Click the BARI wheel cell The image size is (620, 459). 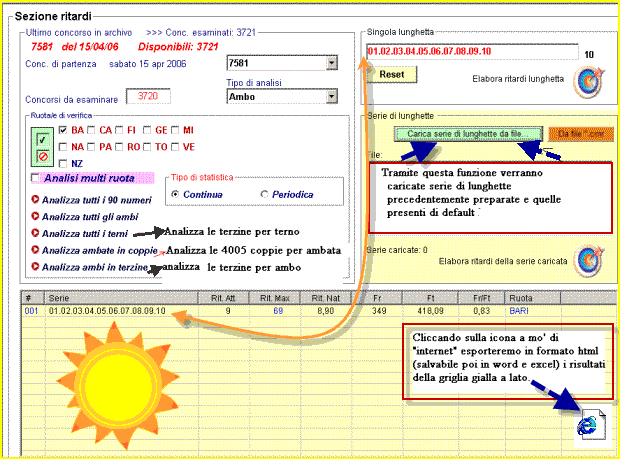(x=519, y=311)
